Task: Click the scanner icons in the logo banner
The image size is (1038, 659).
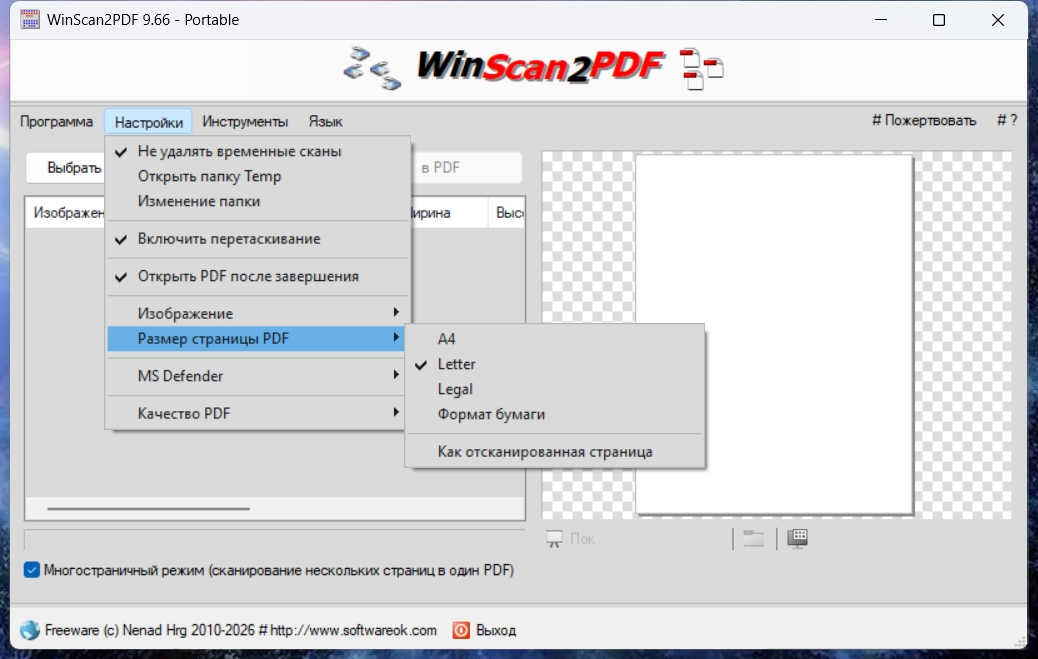Action: coord(373,69)
